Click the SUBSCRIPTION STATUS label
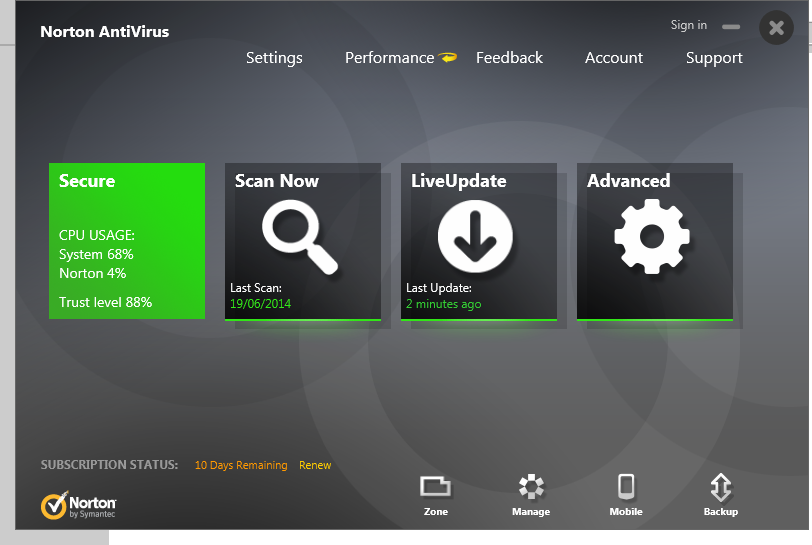Viewport: 812px width, 545px height. tap(109, 465)
